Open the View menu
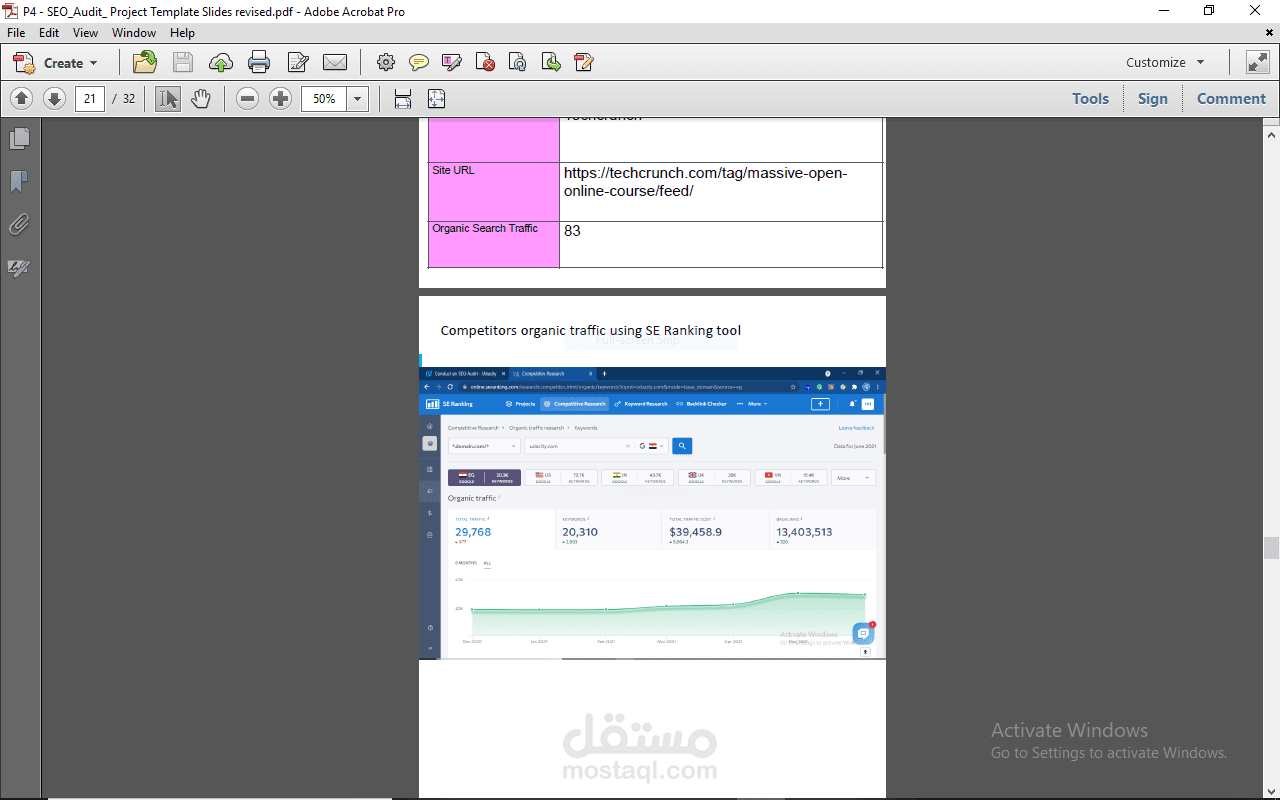This screenshot has height=800, width=1280. click(x=85, y=33)
